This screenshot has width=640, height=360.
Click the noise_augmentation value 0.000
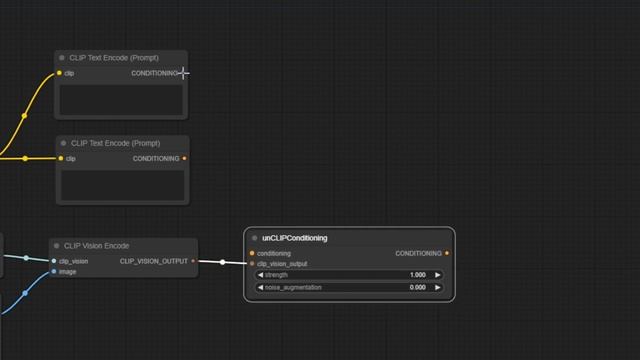[x=418, y=287]
